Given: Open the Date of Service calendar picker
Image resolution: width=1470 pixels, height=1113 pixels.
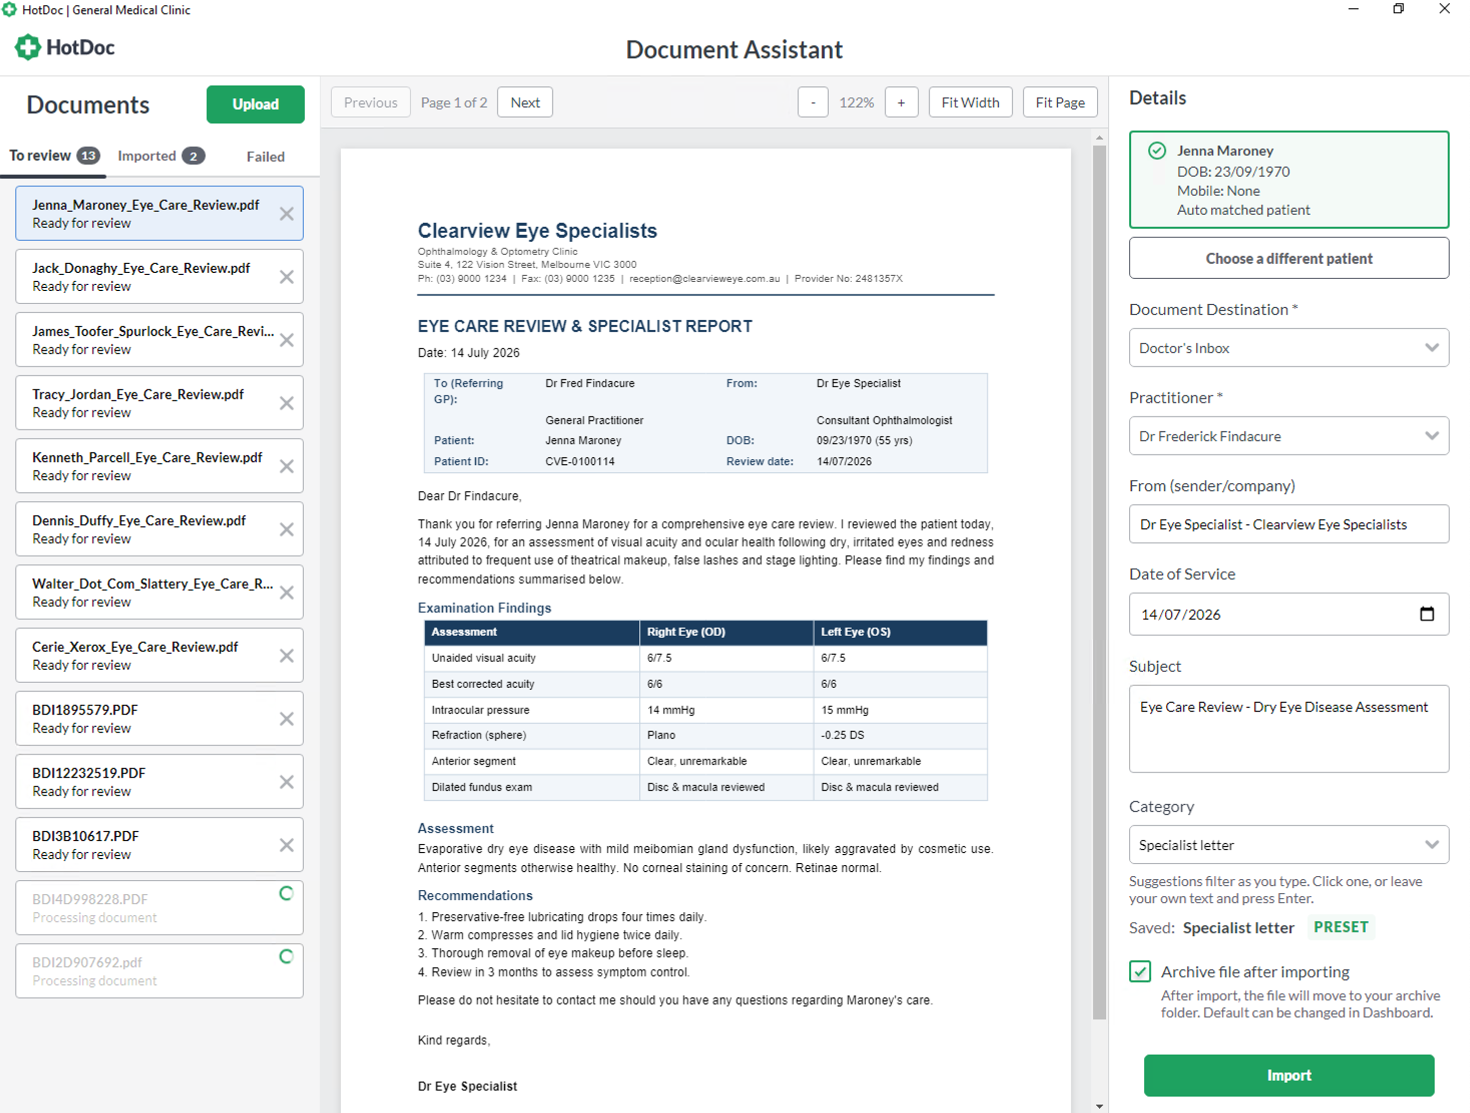Looking at the screenshot, I should (1427, 614).
